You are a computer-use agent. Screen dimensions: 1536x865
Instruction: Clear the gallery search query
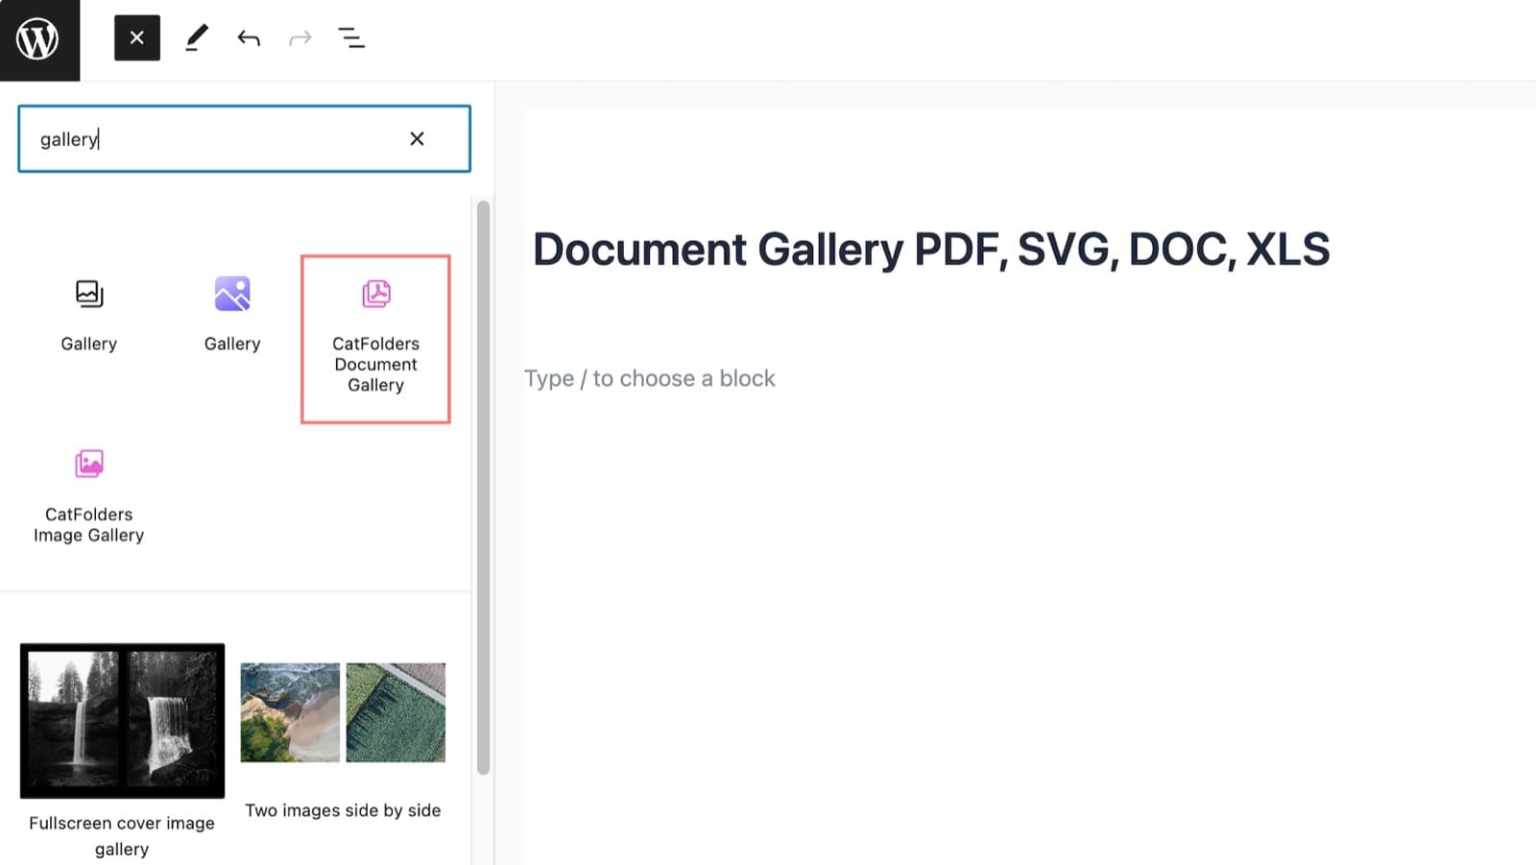(x=416, y=138)
